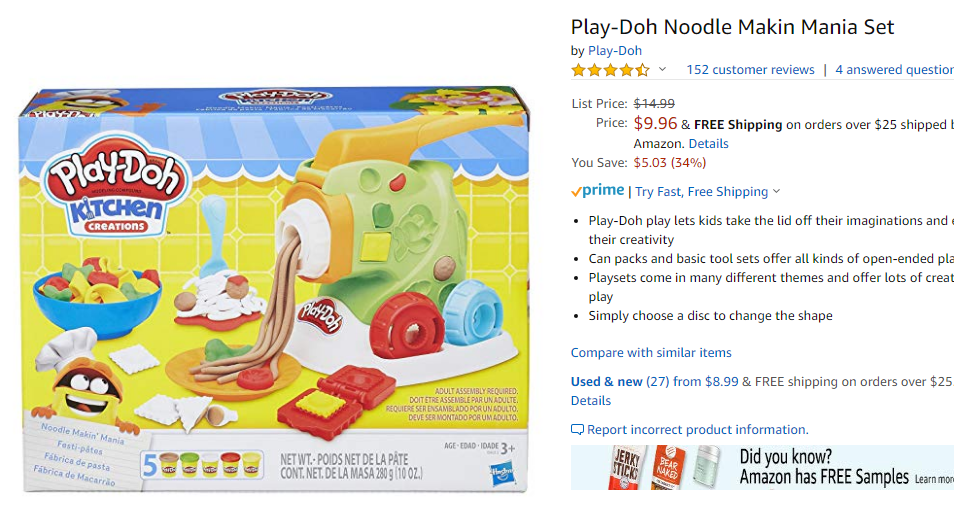The width and height of the screenshot is (954, 510).
Task: Click Report incorrect product information
Action: tap(697, 430)
